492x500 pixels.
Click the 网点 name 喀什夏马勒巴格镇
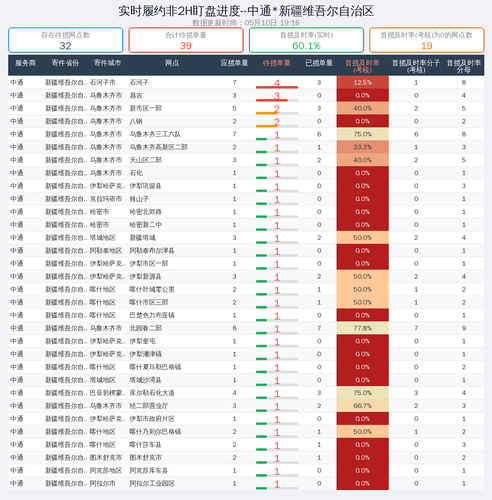pos(155,367)
